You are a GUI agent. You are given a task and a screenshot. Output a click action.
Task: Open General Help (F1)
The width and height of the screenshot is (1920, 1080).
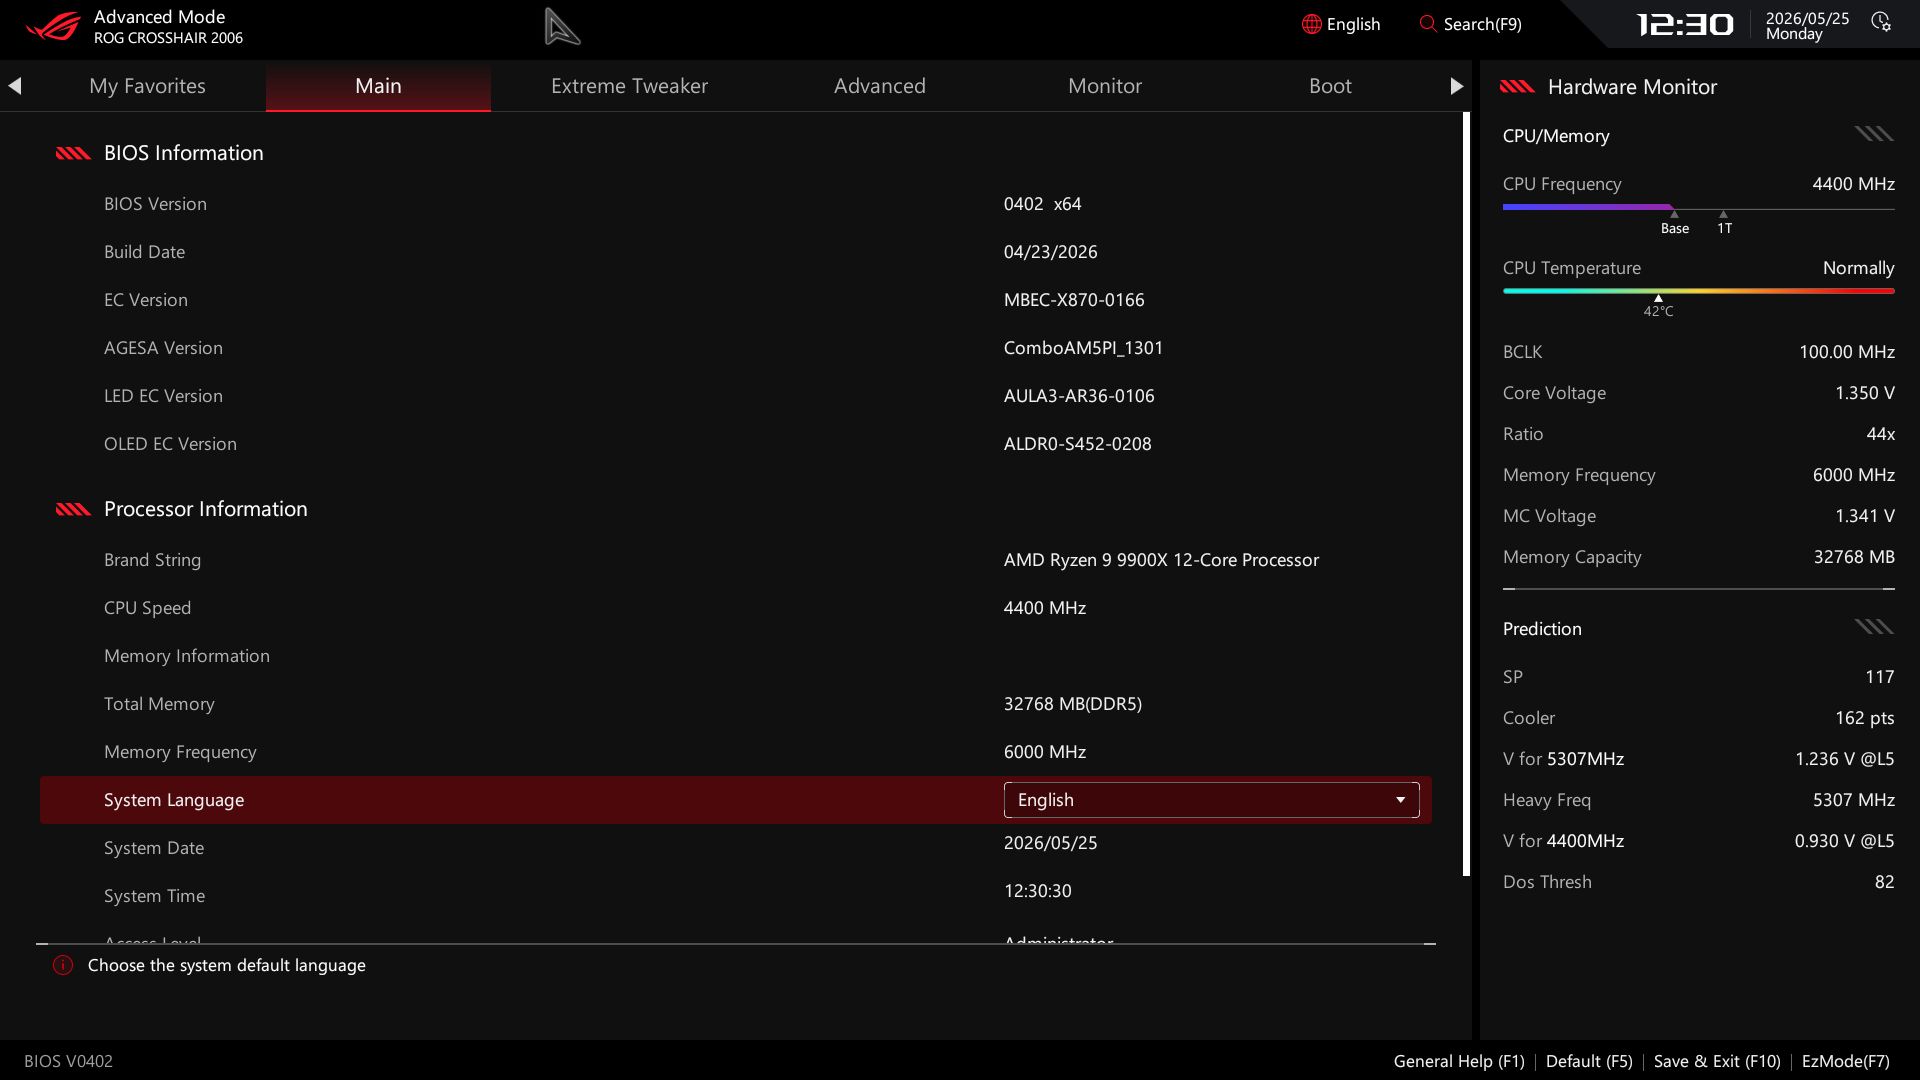click(1459, 1061)
